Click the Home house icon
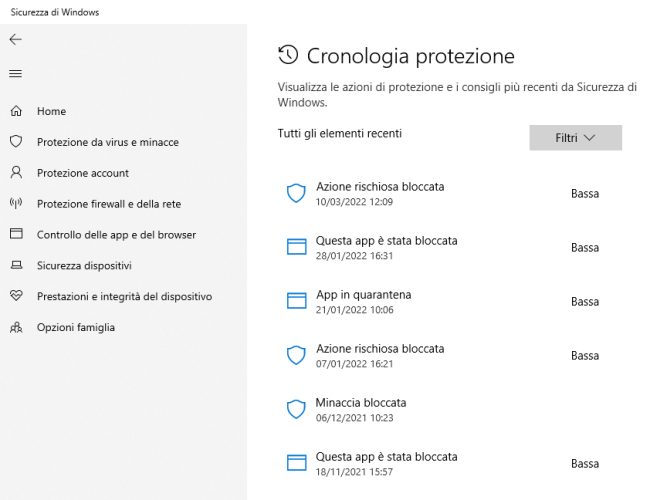 (x=15, y=111)
